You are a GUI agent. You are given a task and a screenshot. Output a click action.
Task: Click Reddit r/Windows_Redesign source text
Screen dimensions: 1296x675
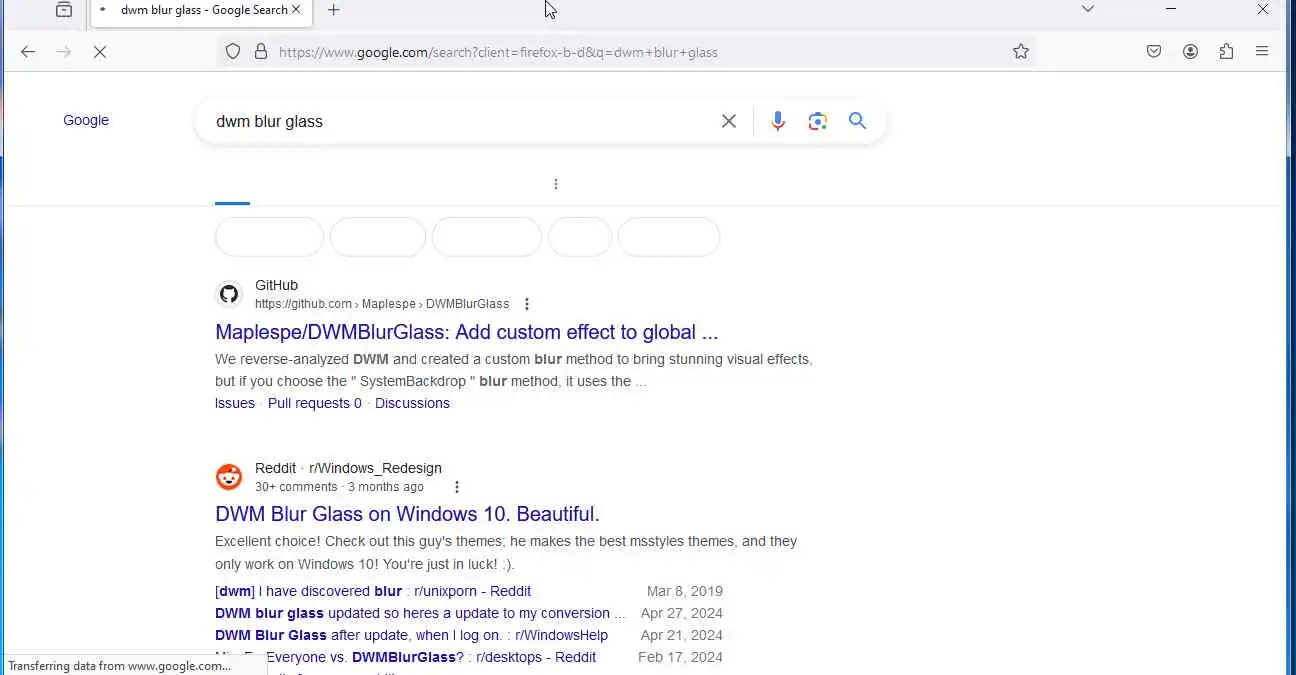[348, 468]
